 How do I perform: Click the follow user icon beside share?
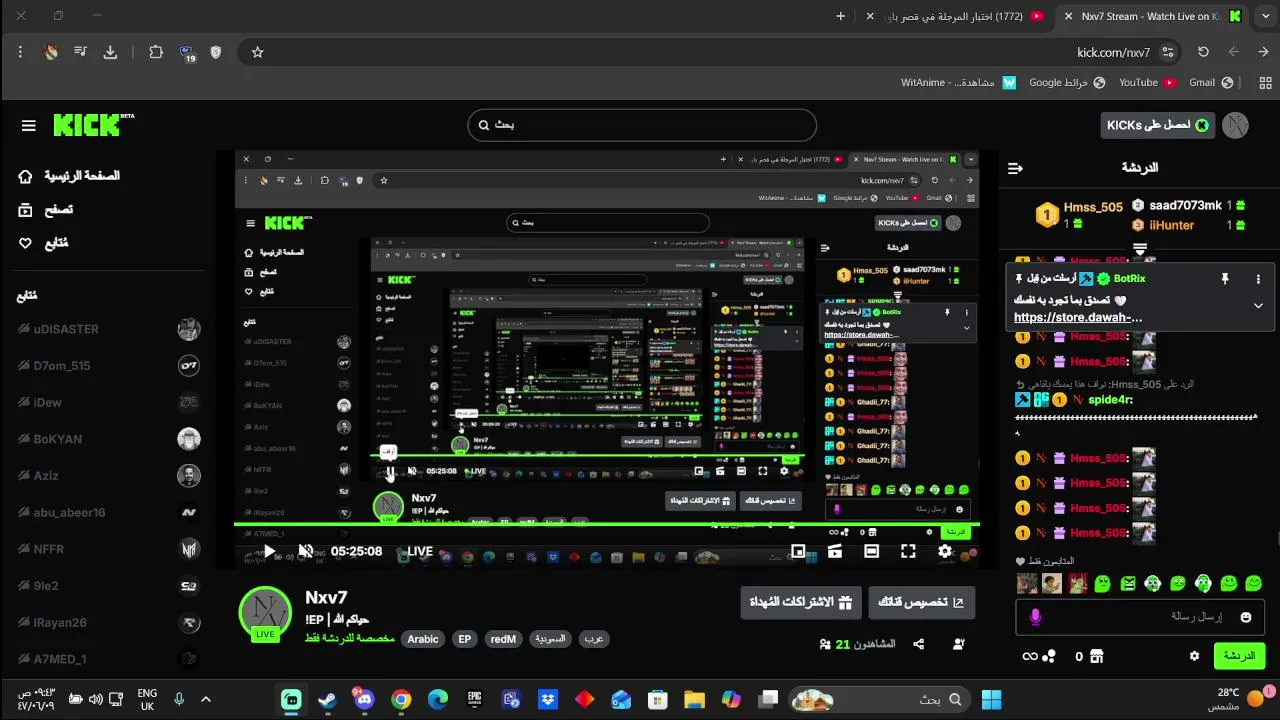click(x=959, y=644)
